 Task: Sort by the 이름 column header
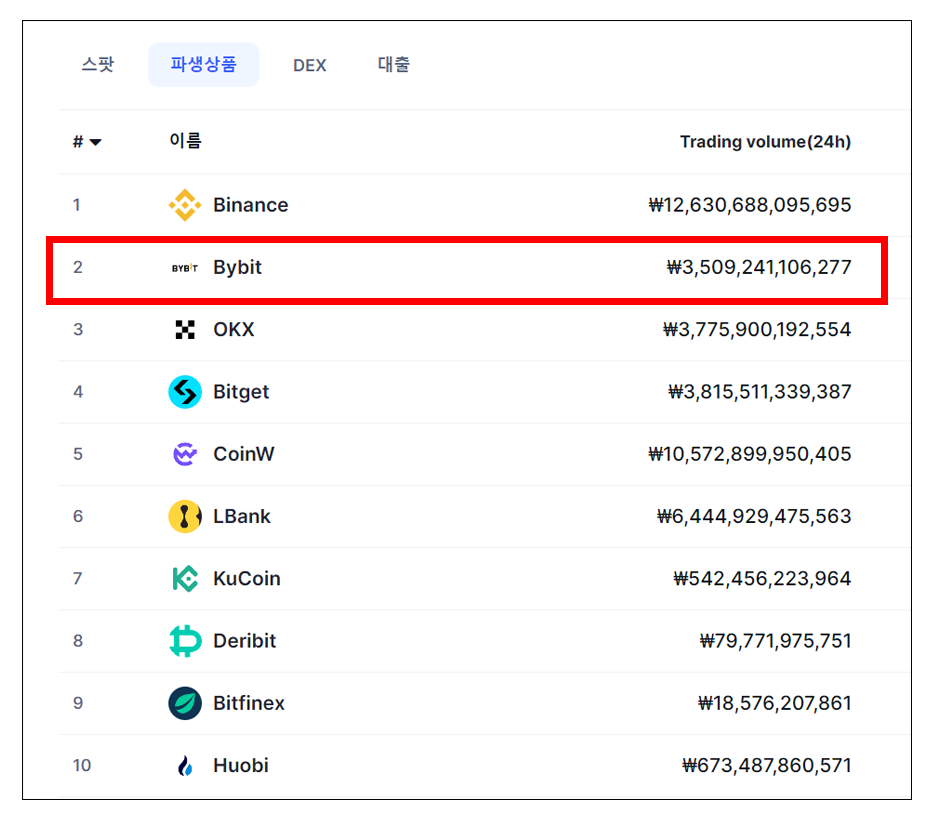coord(186,141)
